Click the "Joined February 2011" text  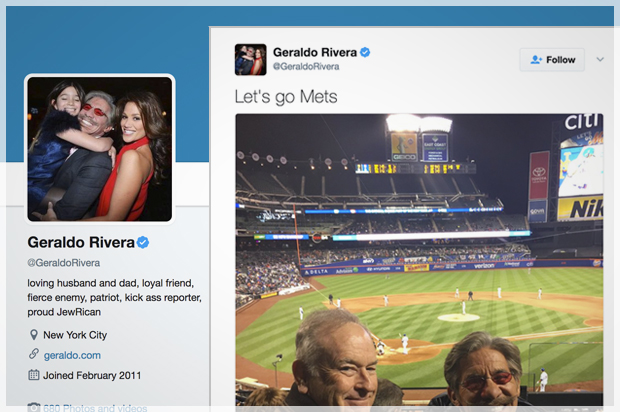(x=92, y=375)
